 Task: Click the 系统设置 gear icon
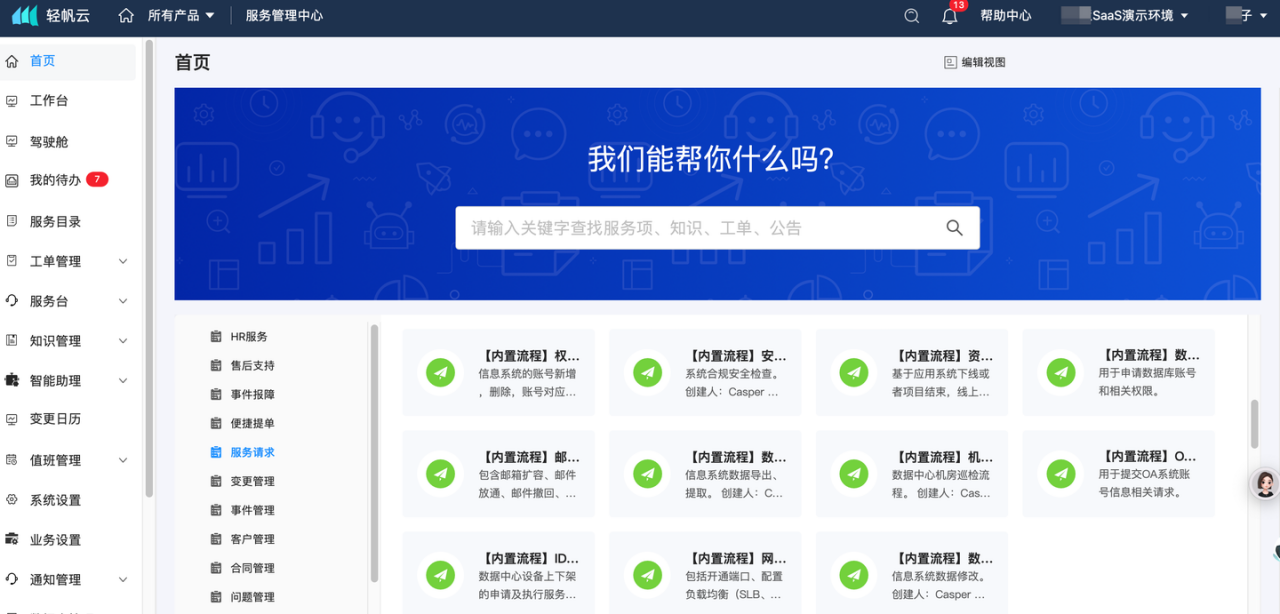click(x=12, y=500)
